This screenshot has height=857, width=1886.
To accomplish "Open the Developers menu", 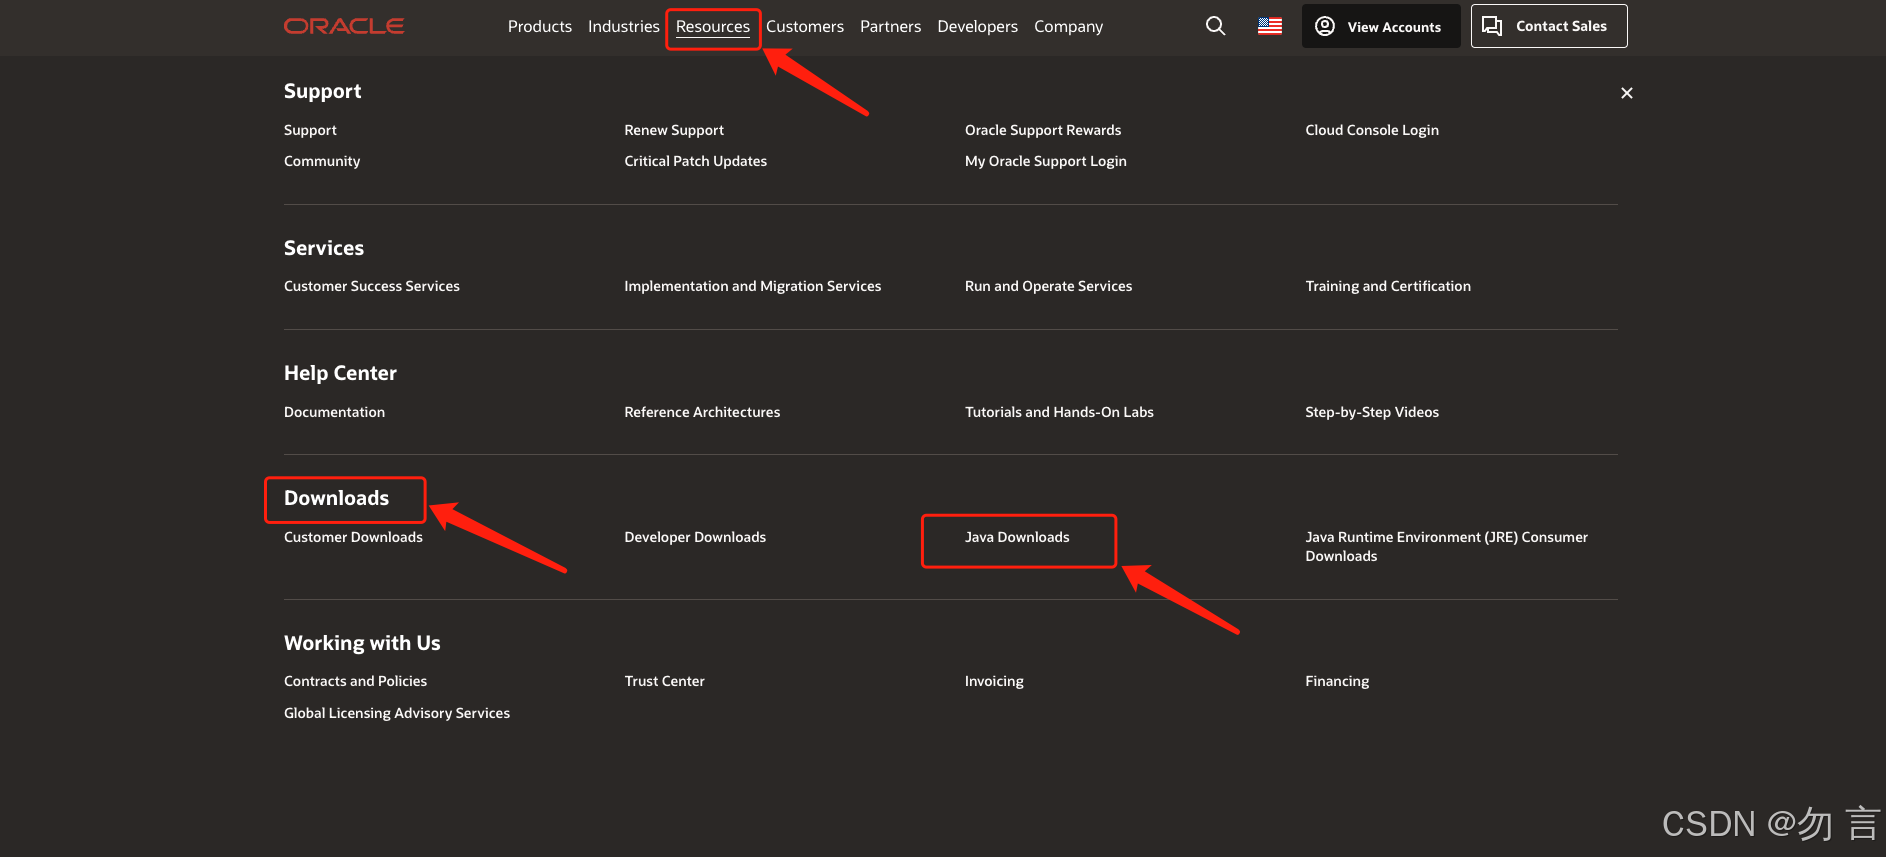I will (977, 26).
